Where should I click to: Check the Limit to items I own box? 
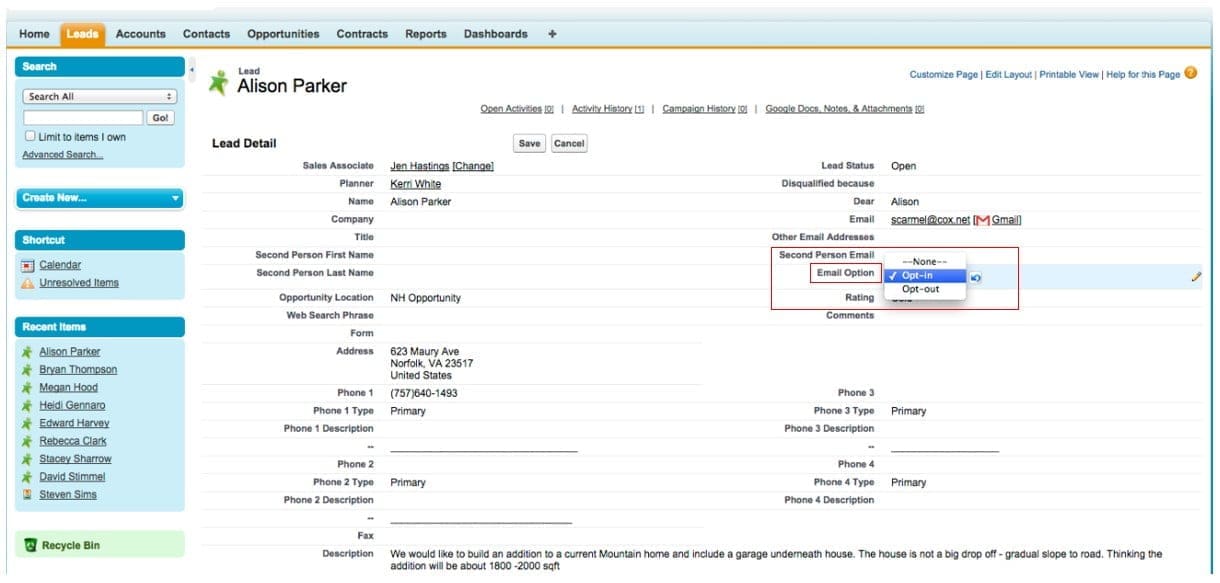point(30,137)
